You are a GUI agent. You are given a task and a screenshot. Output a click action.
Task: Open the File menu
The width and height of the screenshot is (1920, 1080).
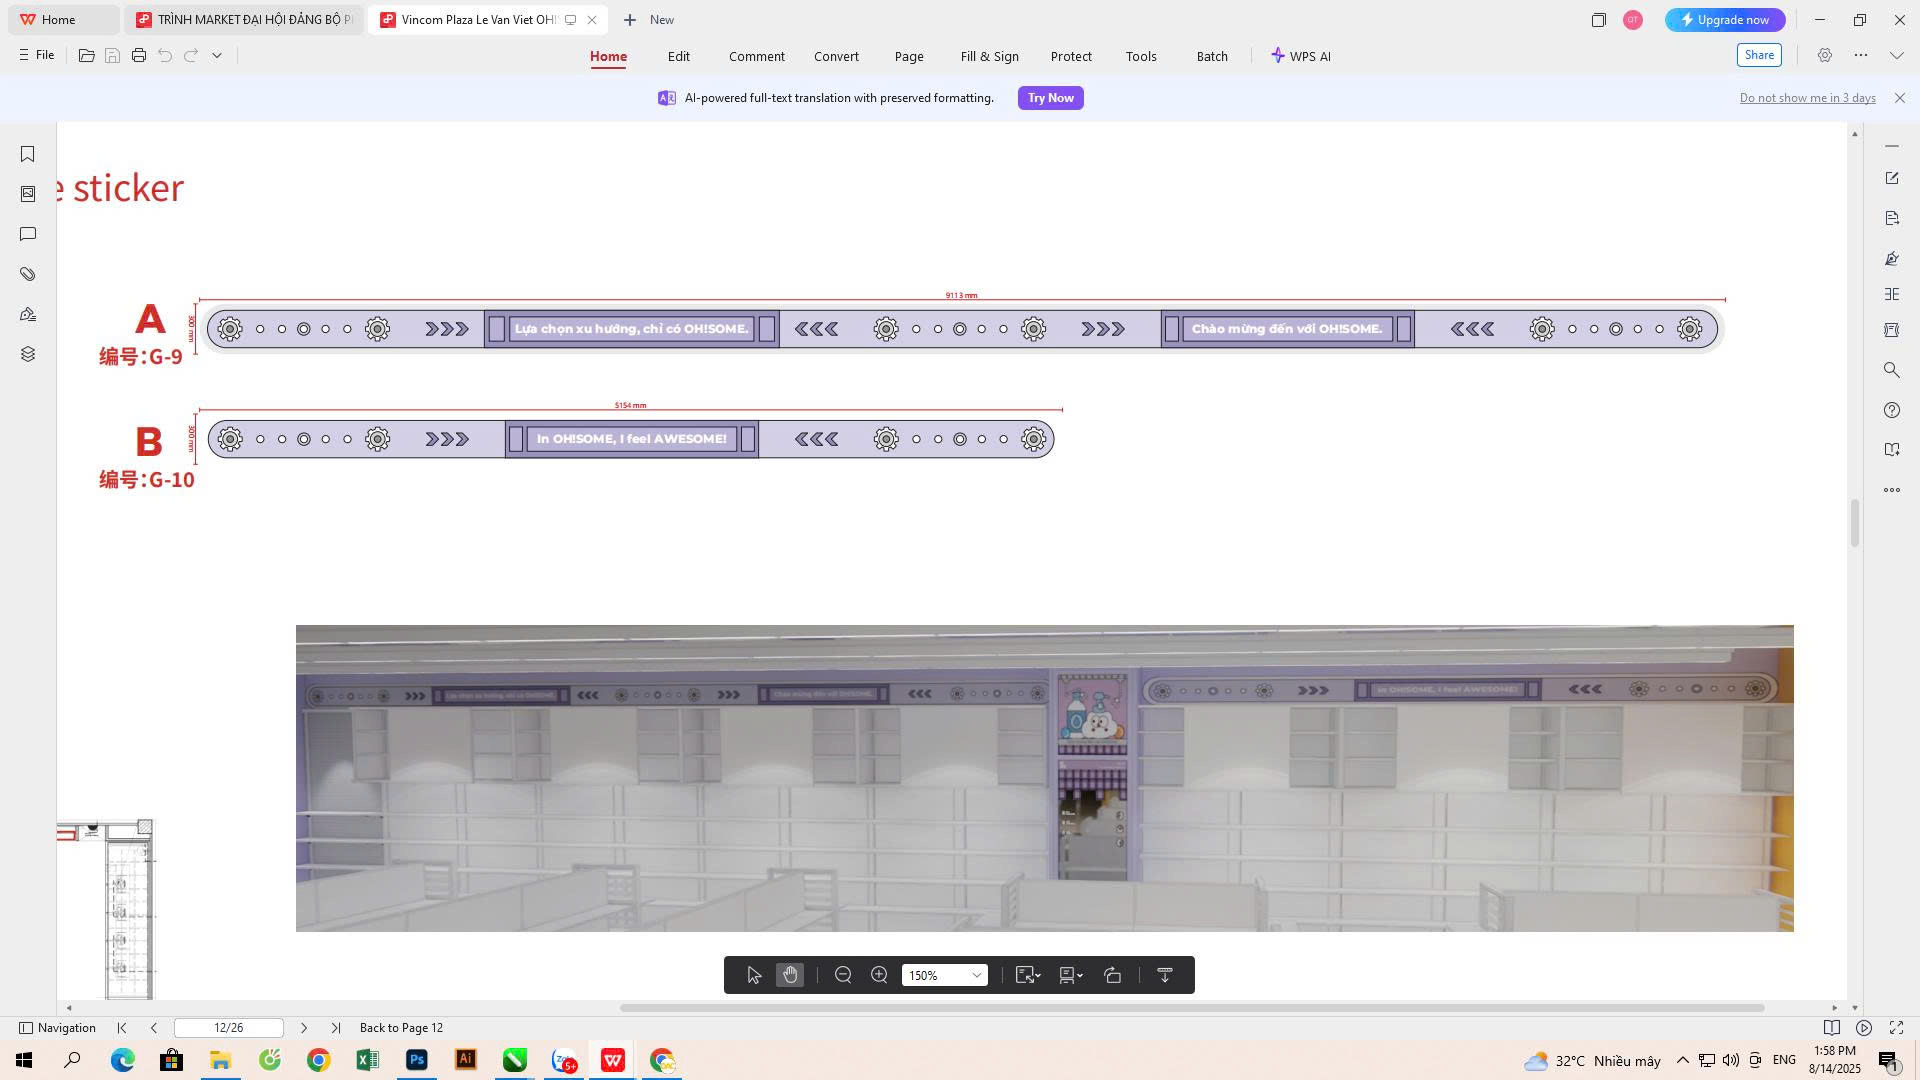click(x=37, y=56)
